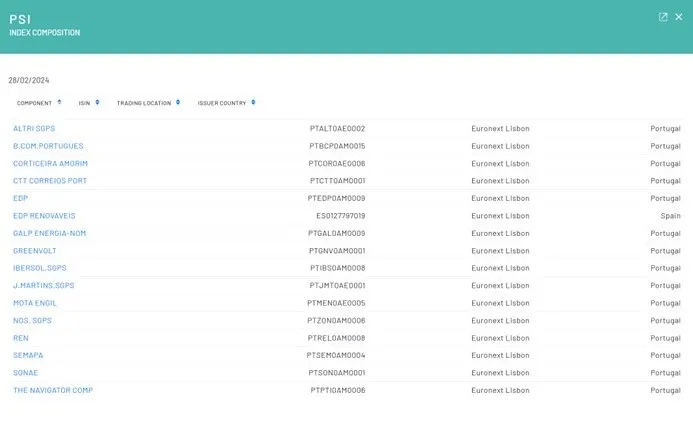Open EDP RENOVAVEIS component link
The width and height of the screenshot is (693, 439).
pyautogui.click(x=44, y=216)
